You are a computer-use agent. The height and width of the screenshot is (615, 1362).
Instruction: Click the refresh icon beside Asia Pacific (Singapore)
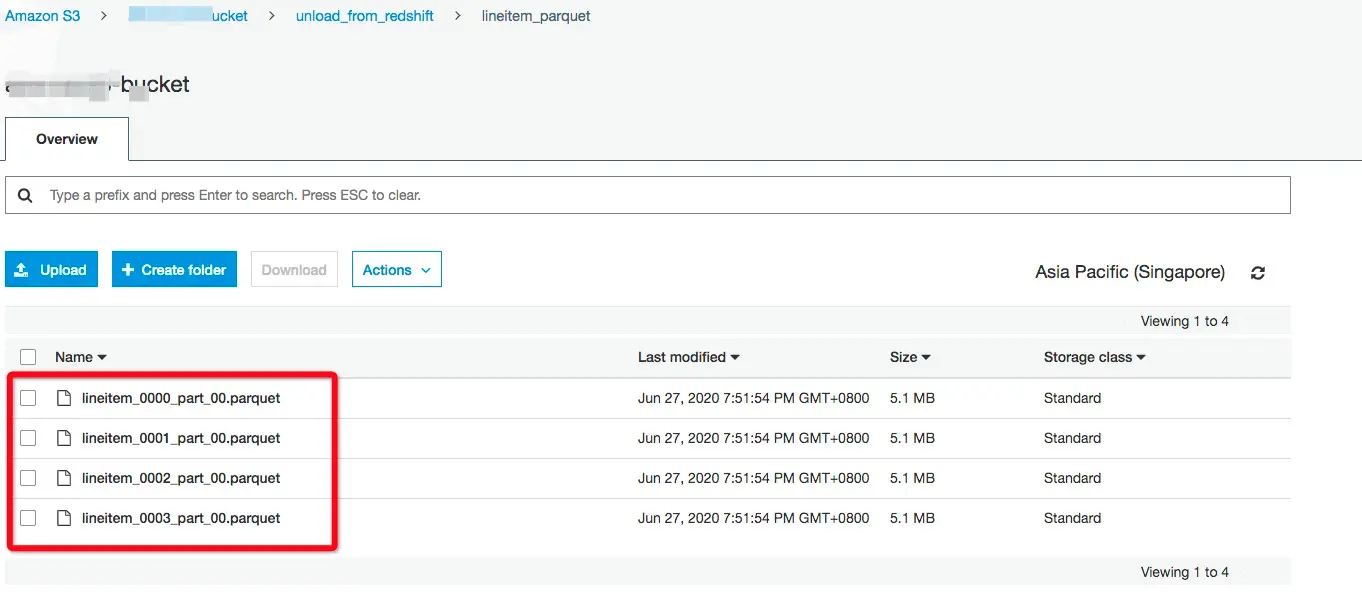[x=1258, y=272]
